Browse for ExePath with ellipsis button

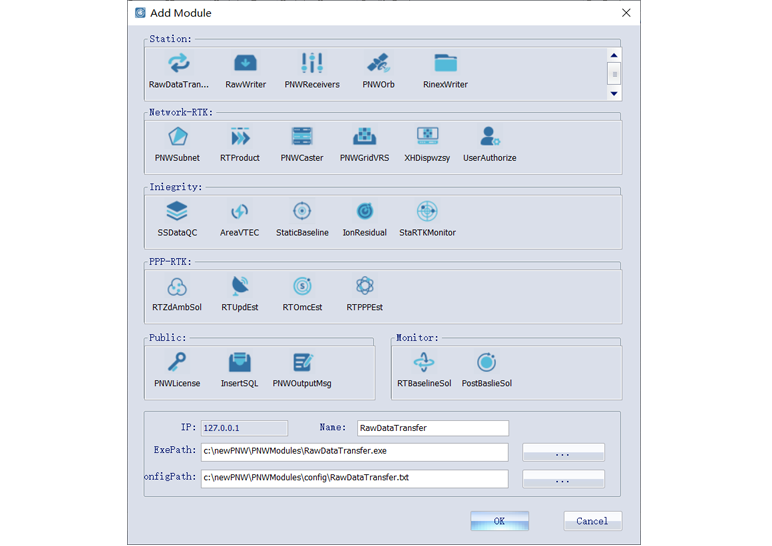[563, 453]
